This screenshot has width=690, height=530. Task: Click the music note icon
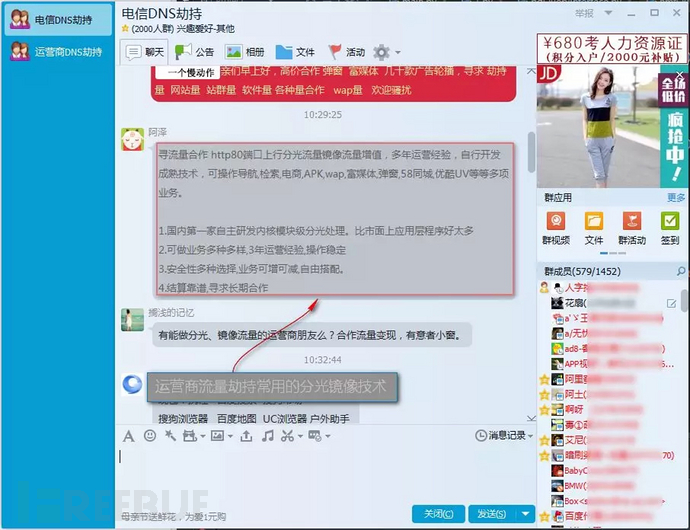[x=268, y=436]
